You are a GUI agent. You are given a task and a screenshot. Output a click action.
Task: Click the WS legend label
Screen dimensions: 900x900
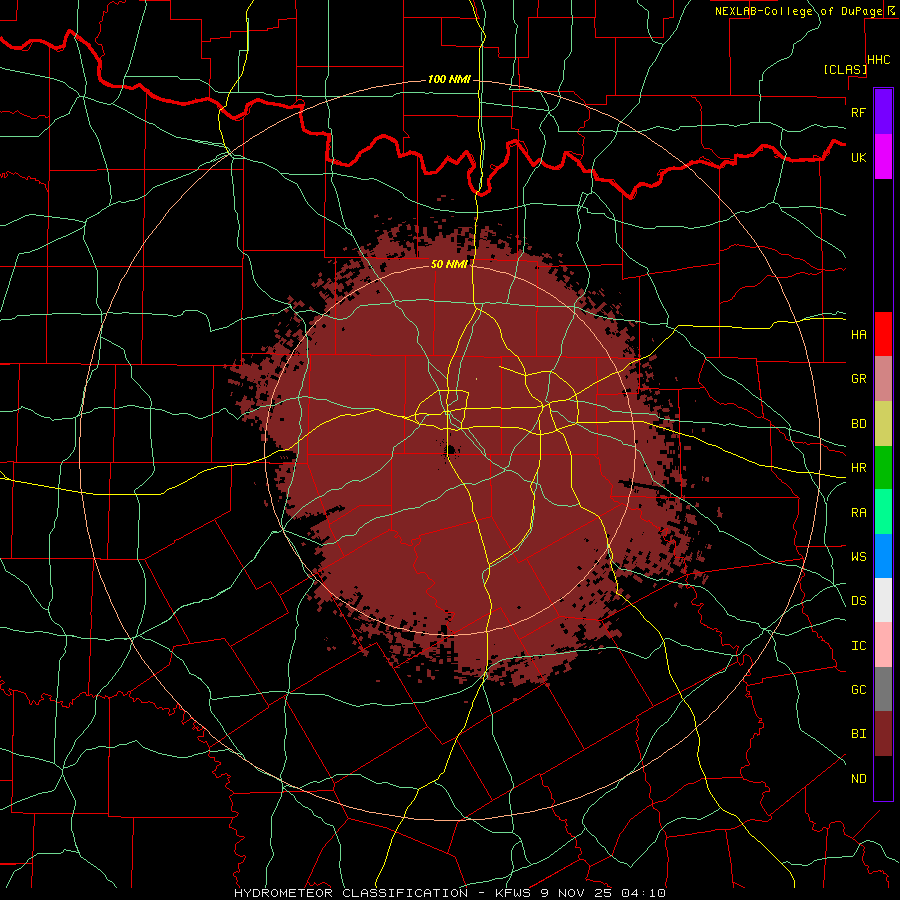pos(859,556)
